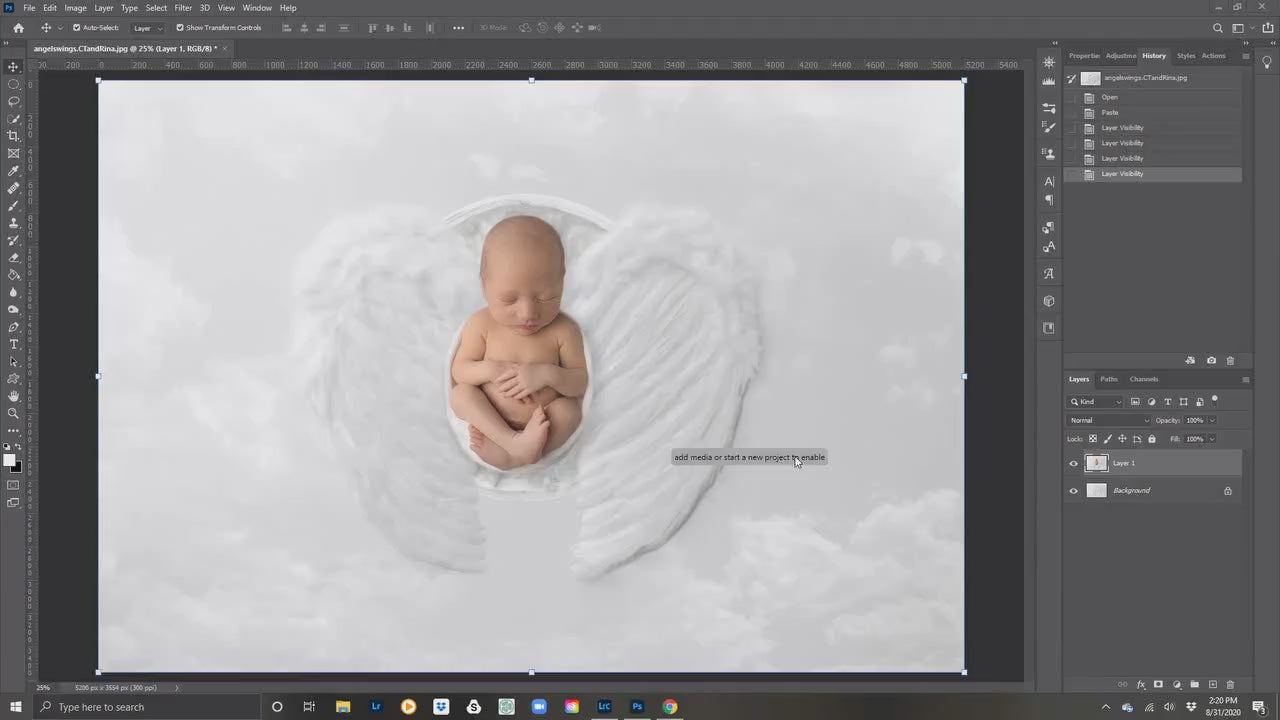
Task: Toggle visibility of Layer 1
Action: [1073, 463]
